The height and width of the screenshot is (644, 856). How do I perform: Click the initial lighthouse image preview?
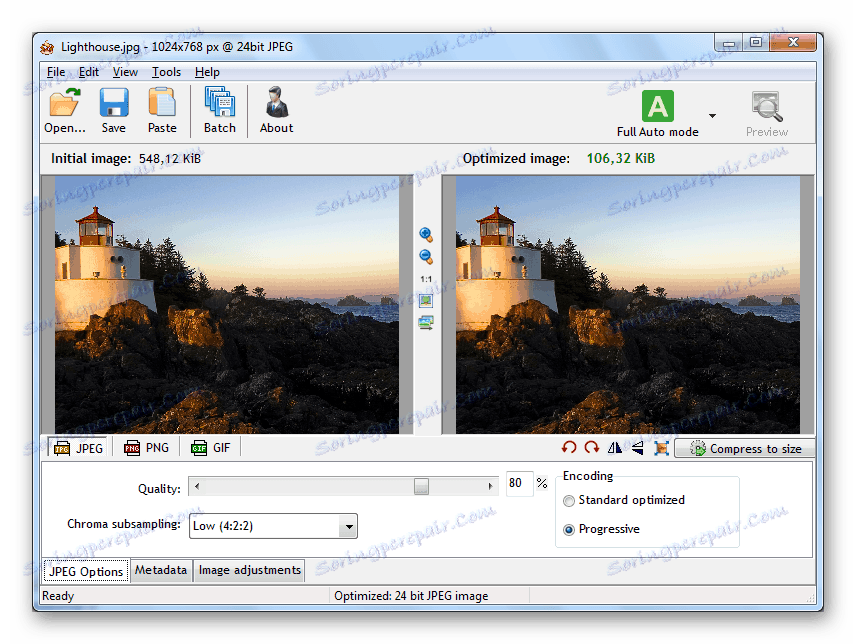(x=227, y=305)
